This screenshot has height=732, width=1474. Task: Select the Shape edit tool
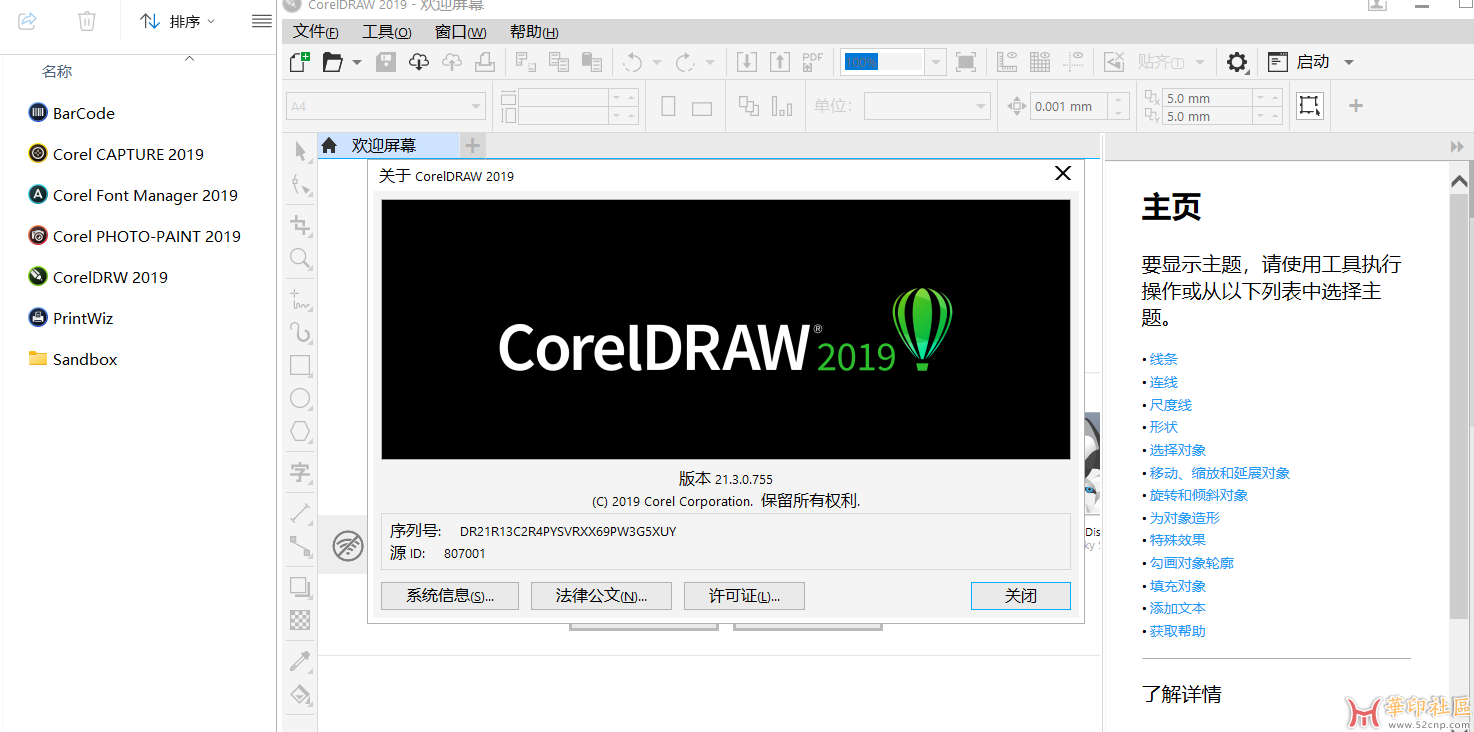[x=301, y=184]
